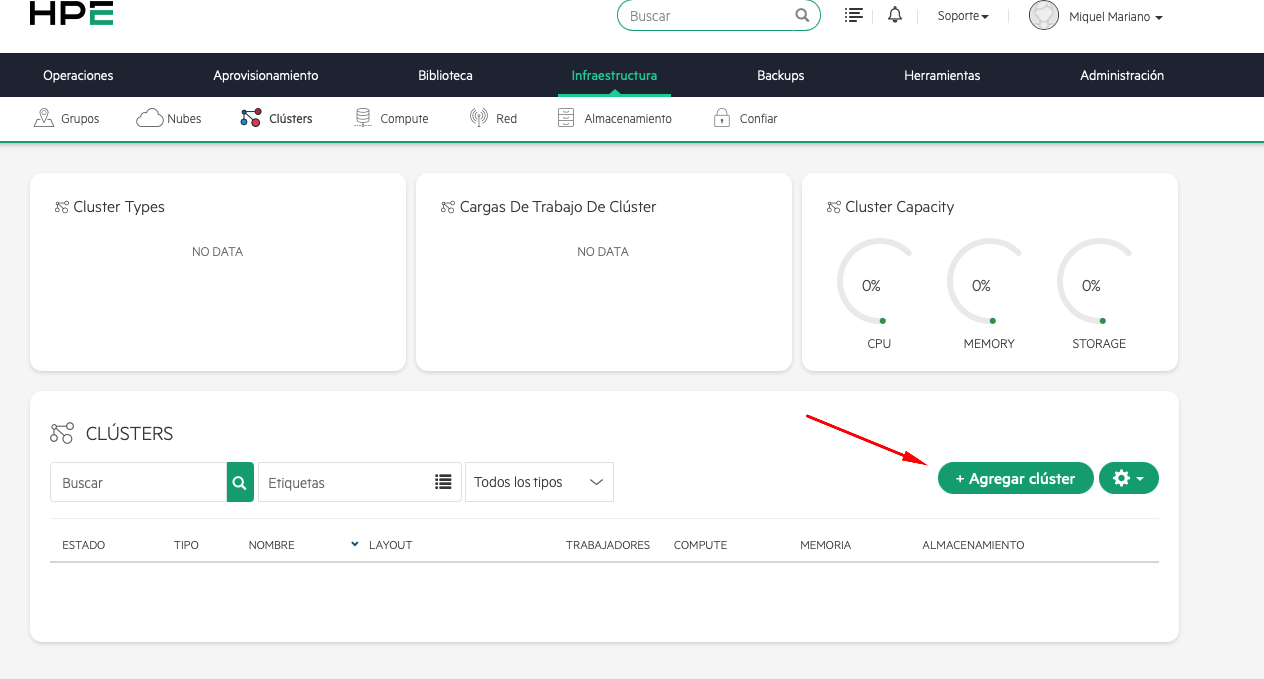
Task: Open the Etiquetas tag list selector icon
Action: [443, 481]
